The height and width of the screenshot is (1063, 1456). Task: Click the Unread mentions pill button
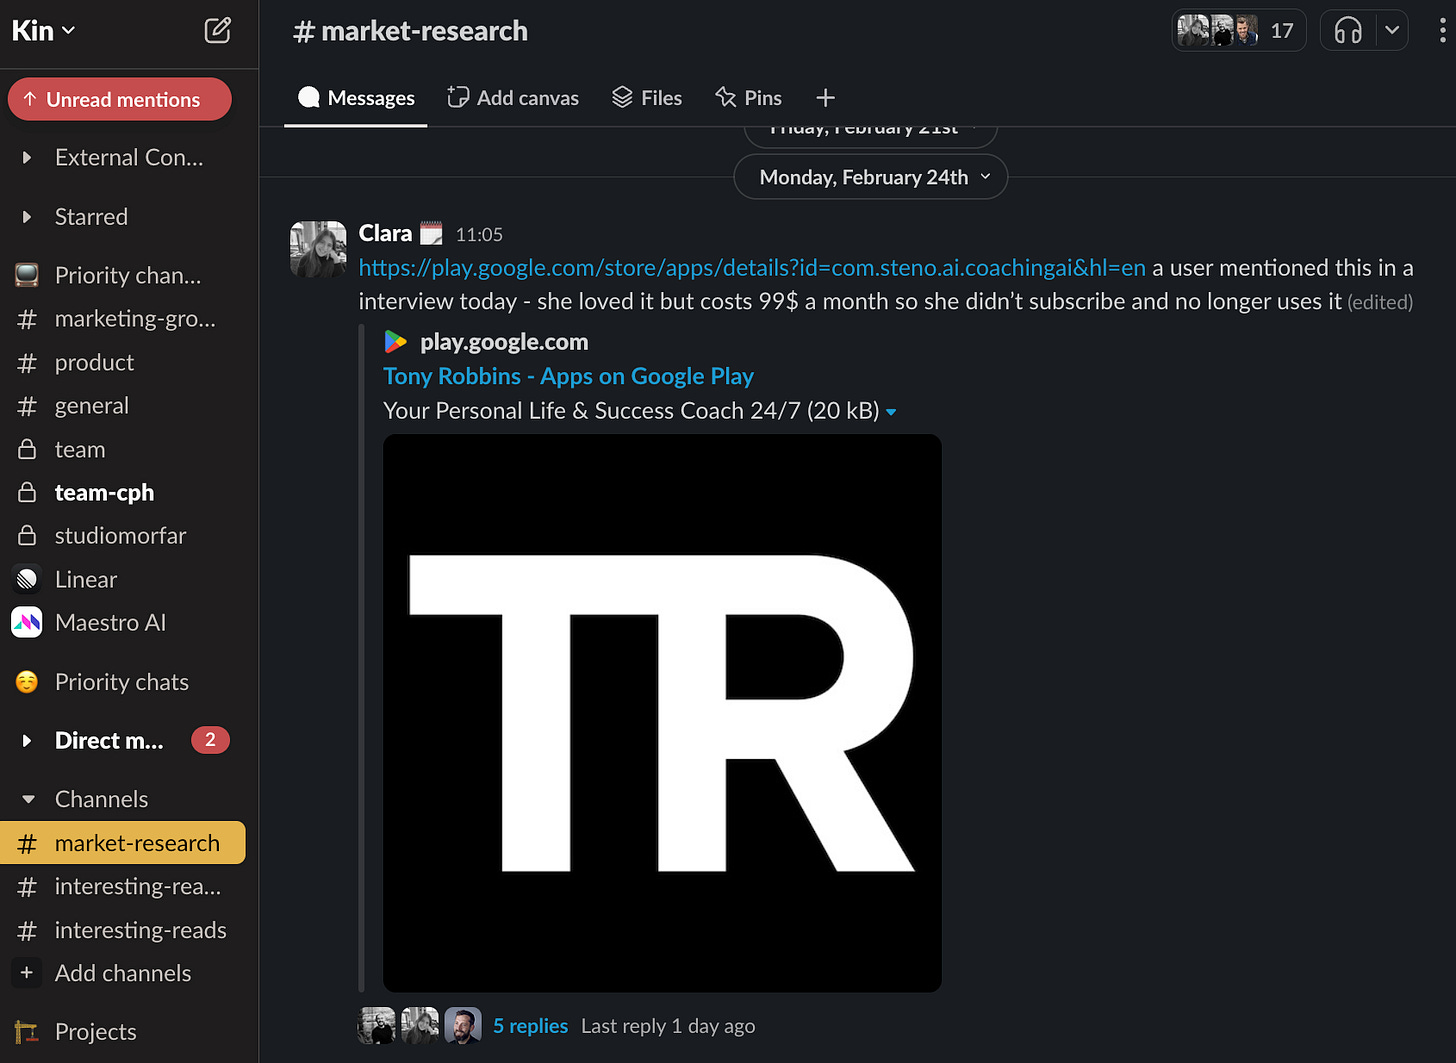[120, 99]
